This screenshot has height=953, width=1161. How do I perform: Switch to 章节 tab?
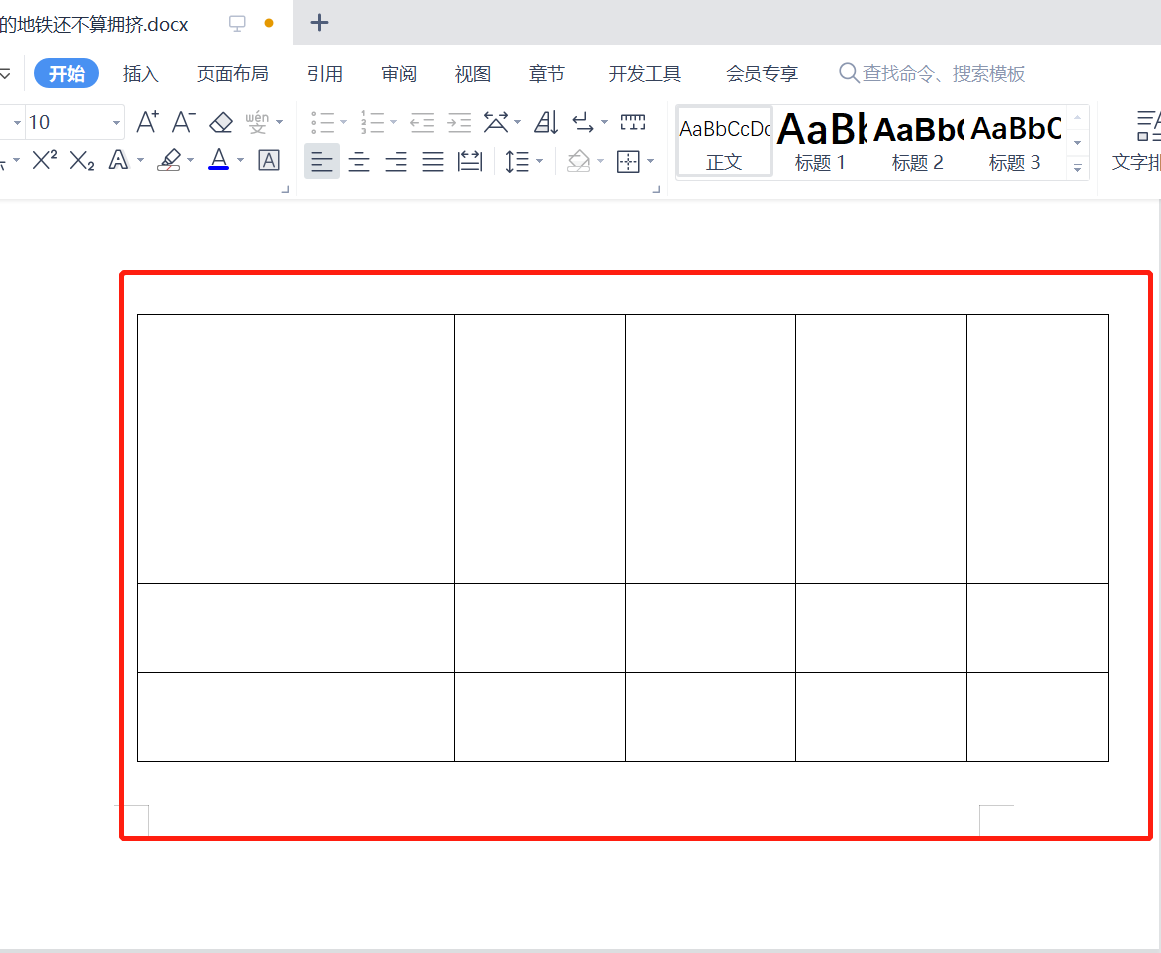point(546,73)
